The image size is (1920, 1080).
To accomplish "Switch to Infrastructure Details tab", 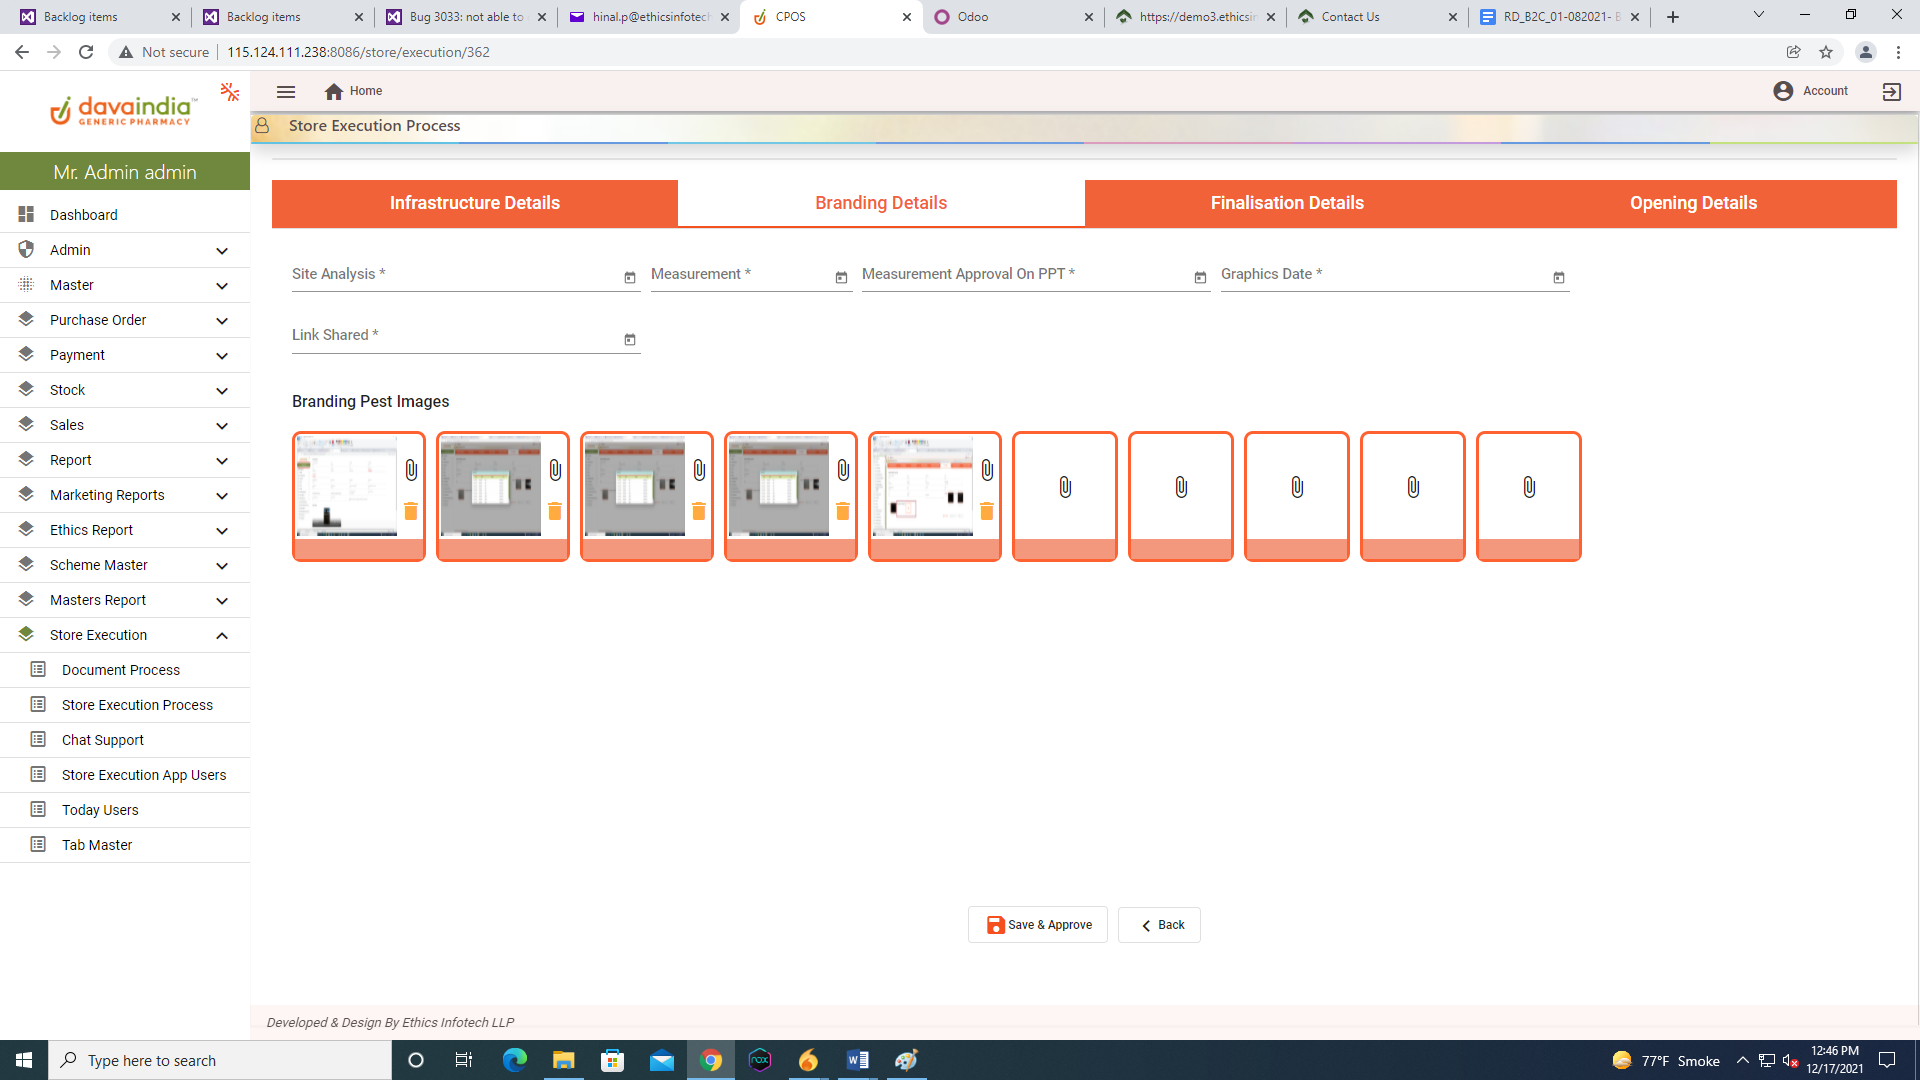I will coord(475,203).
